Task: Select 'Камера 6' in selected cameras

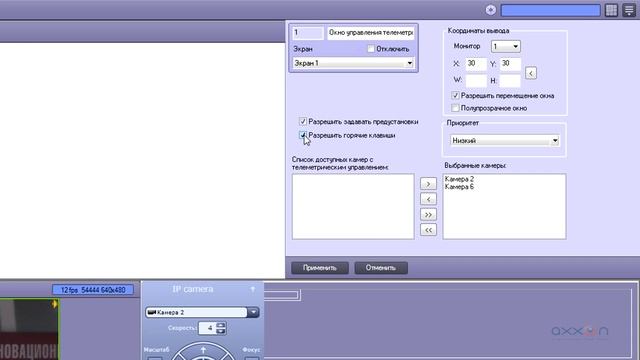Action: (x=459, y=187)
